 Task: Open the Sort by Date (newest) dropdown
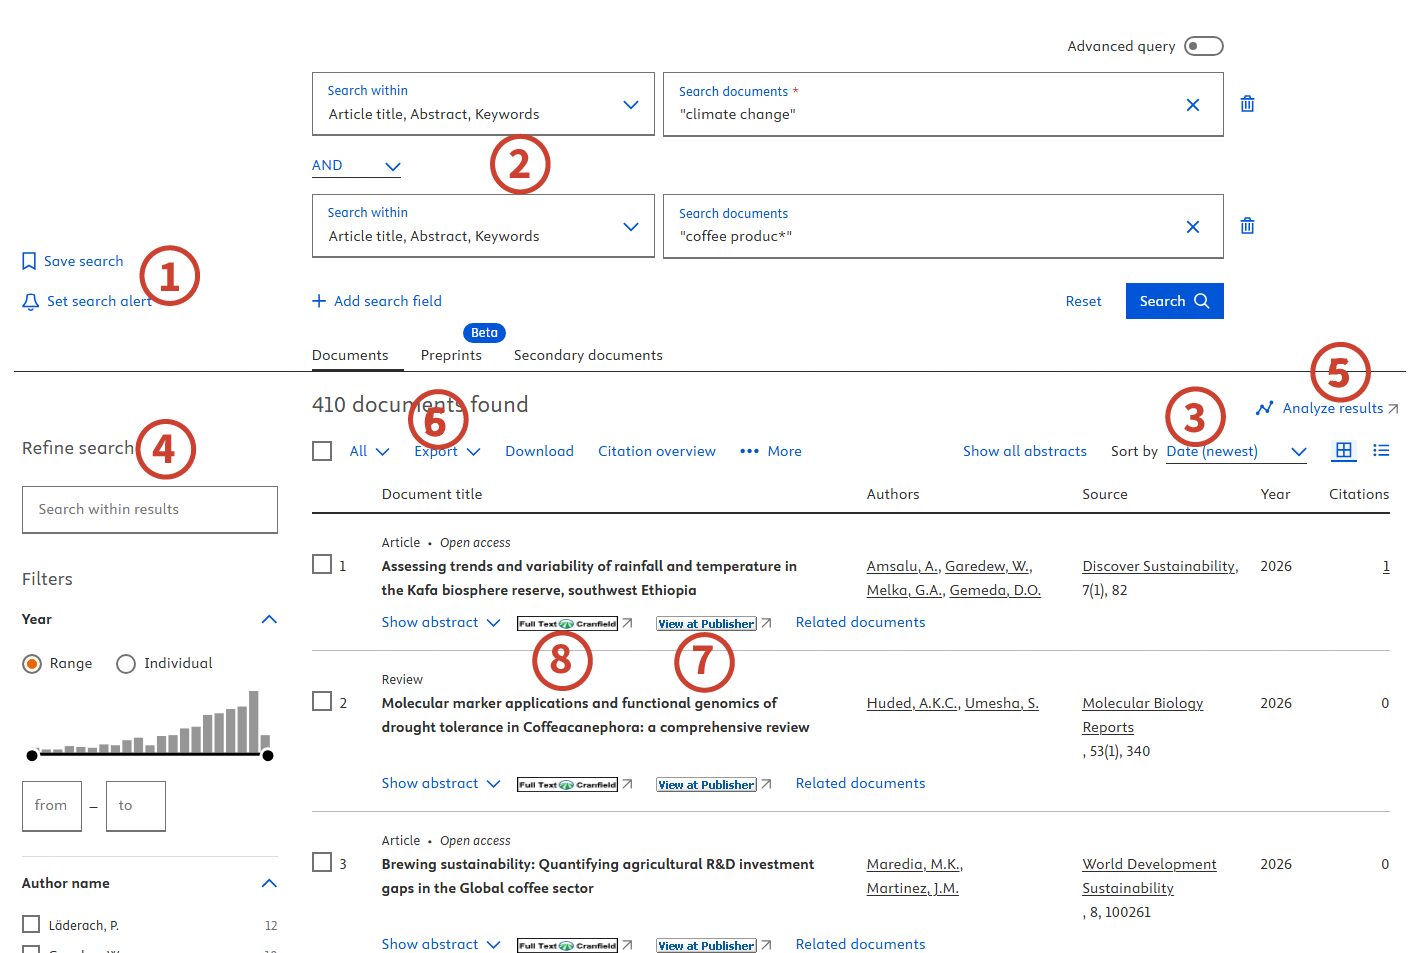click(x=1236, y=452)
